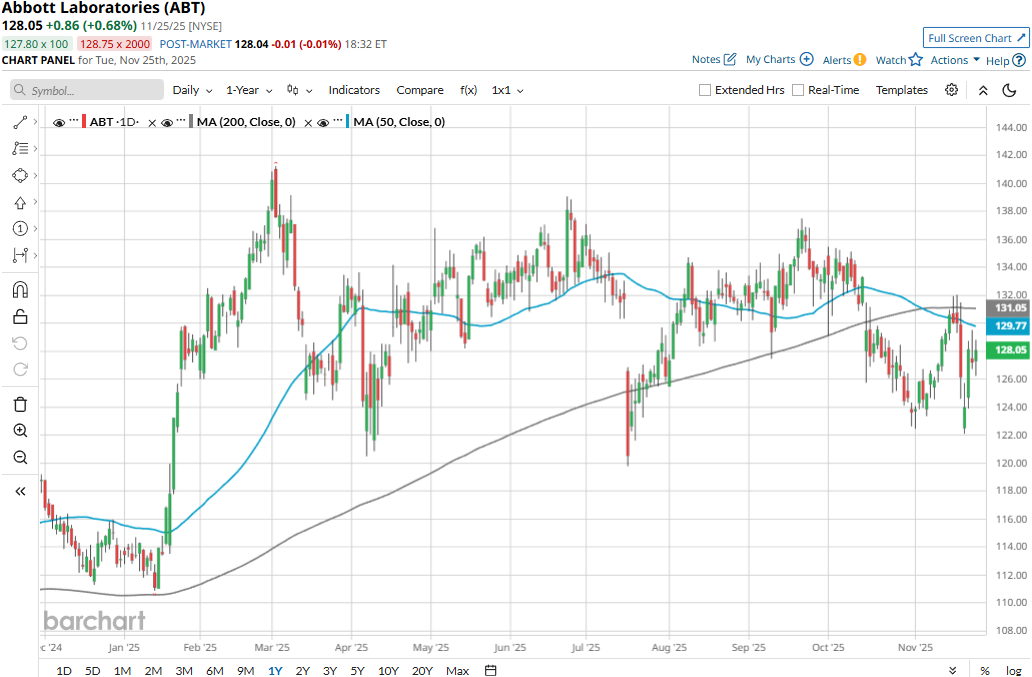The image size is (1032, 677).
Task: Open the Daily interval dropdown
Action: click(192, 90)
